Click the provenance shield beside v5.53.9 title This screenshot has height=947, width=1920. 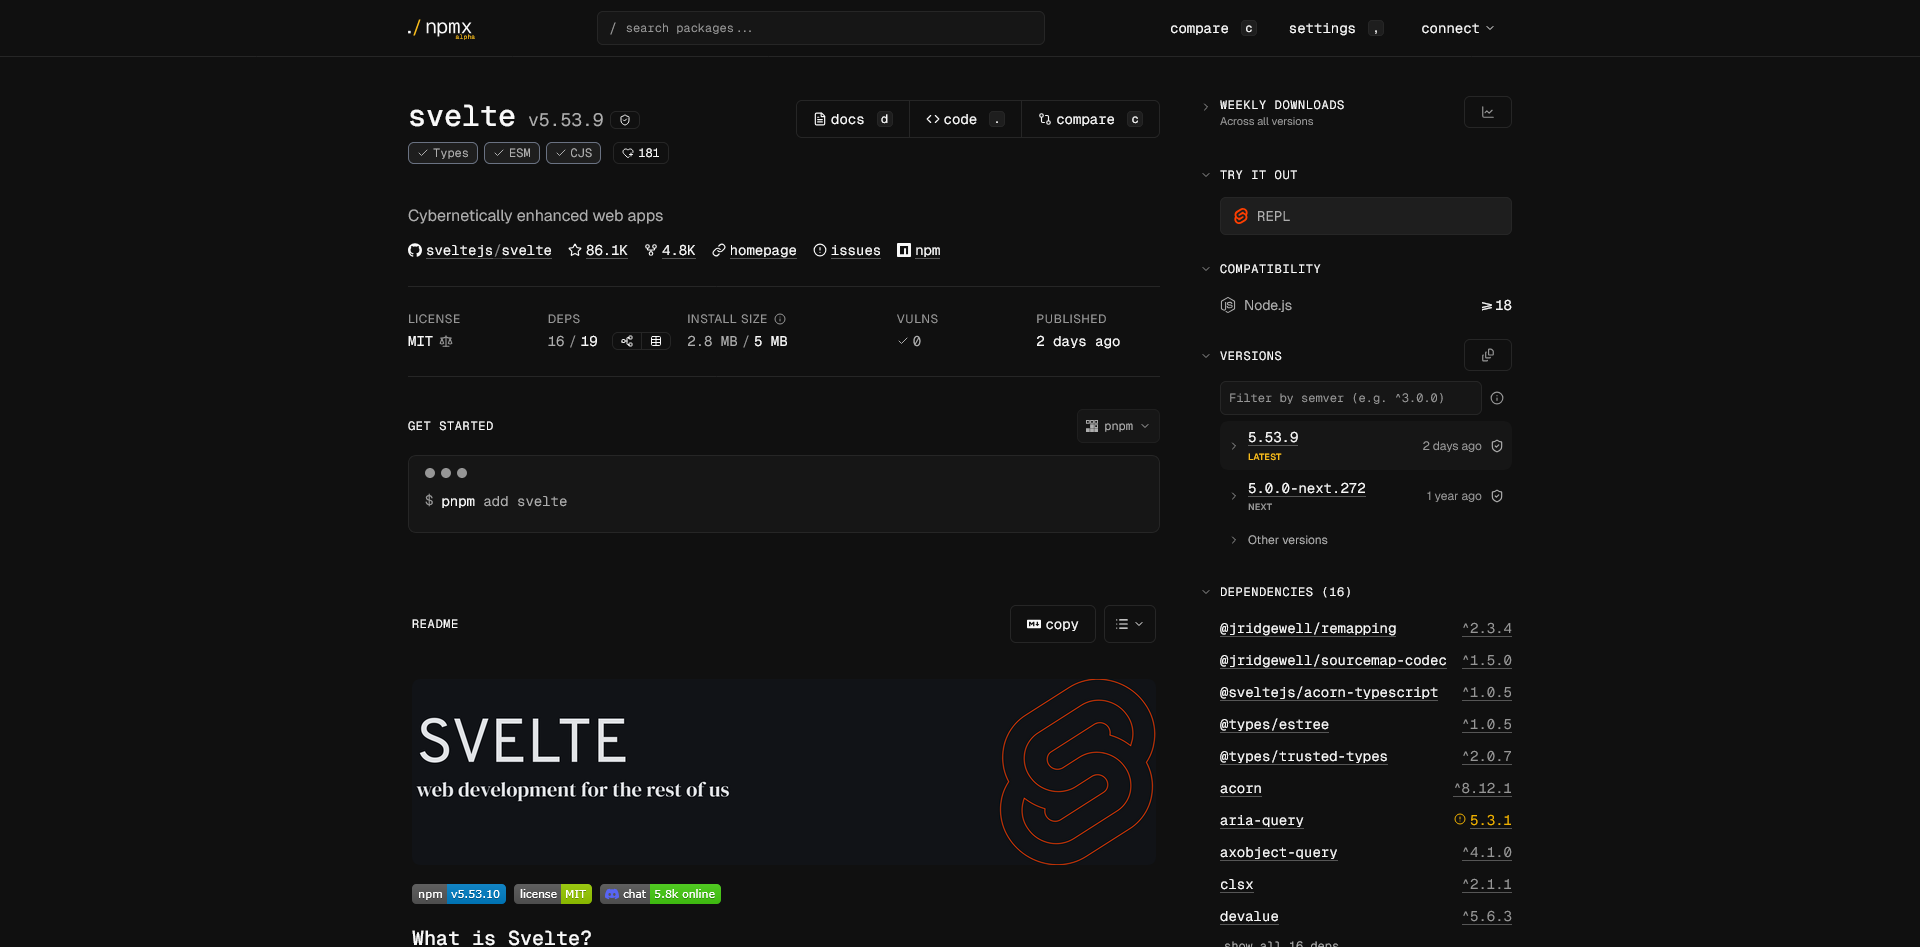click(x=625, y=120)
